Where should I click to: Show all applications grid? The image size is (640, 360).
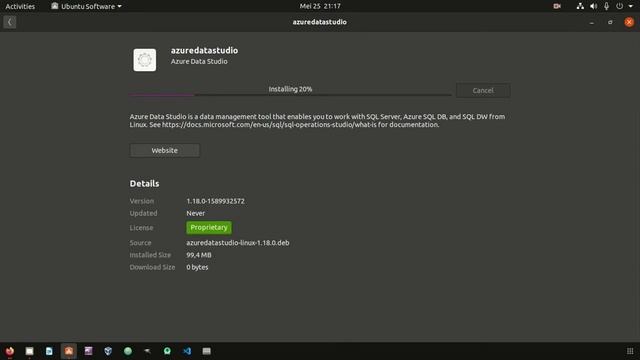(x=630, y=351)
